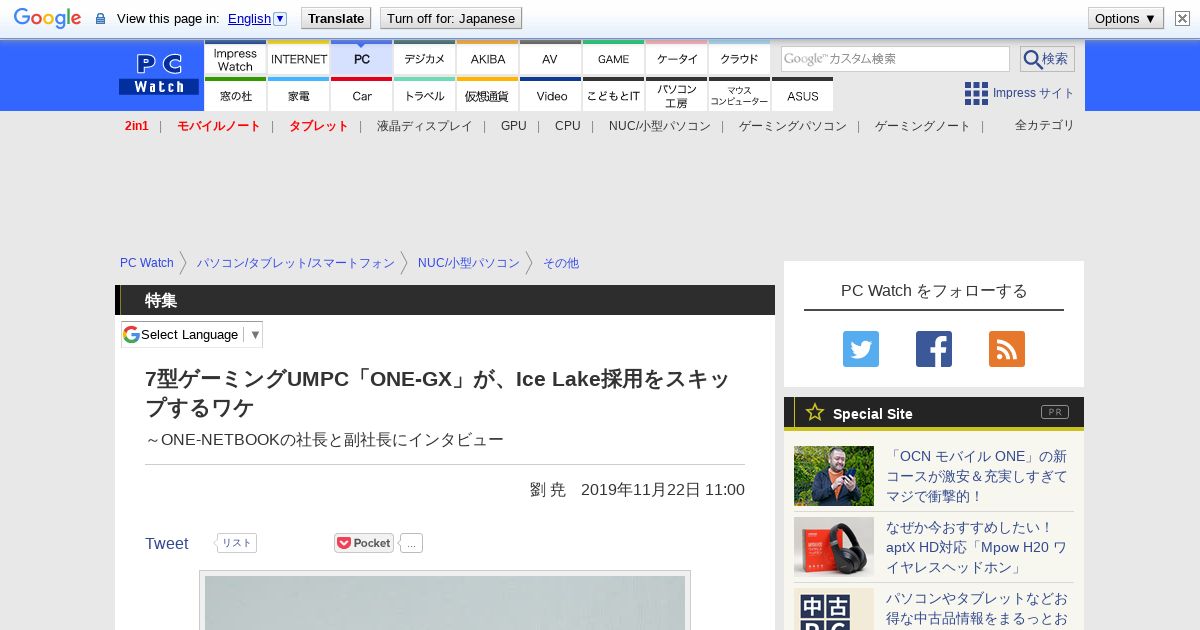Click the NUC/小型パソコン breadcrumb

pyautogui.click(x=469, y=263)
